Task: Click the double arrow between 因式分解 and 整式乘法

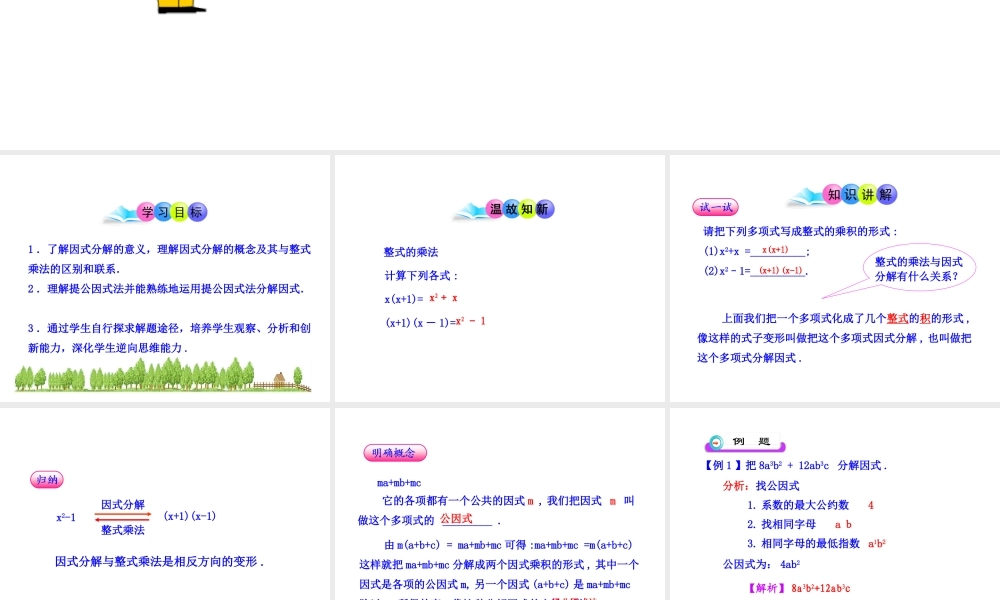Action: pyautogui.click(x=120, y=518)
